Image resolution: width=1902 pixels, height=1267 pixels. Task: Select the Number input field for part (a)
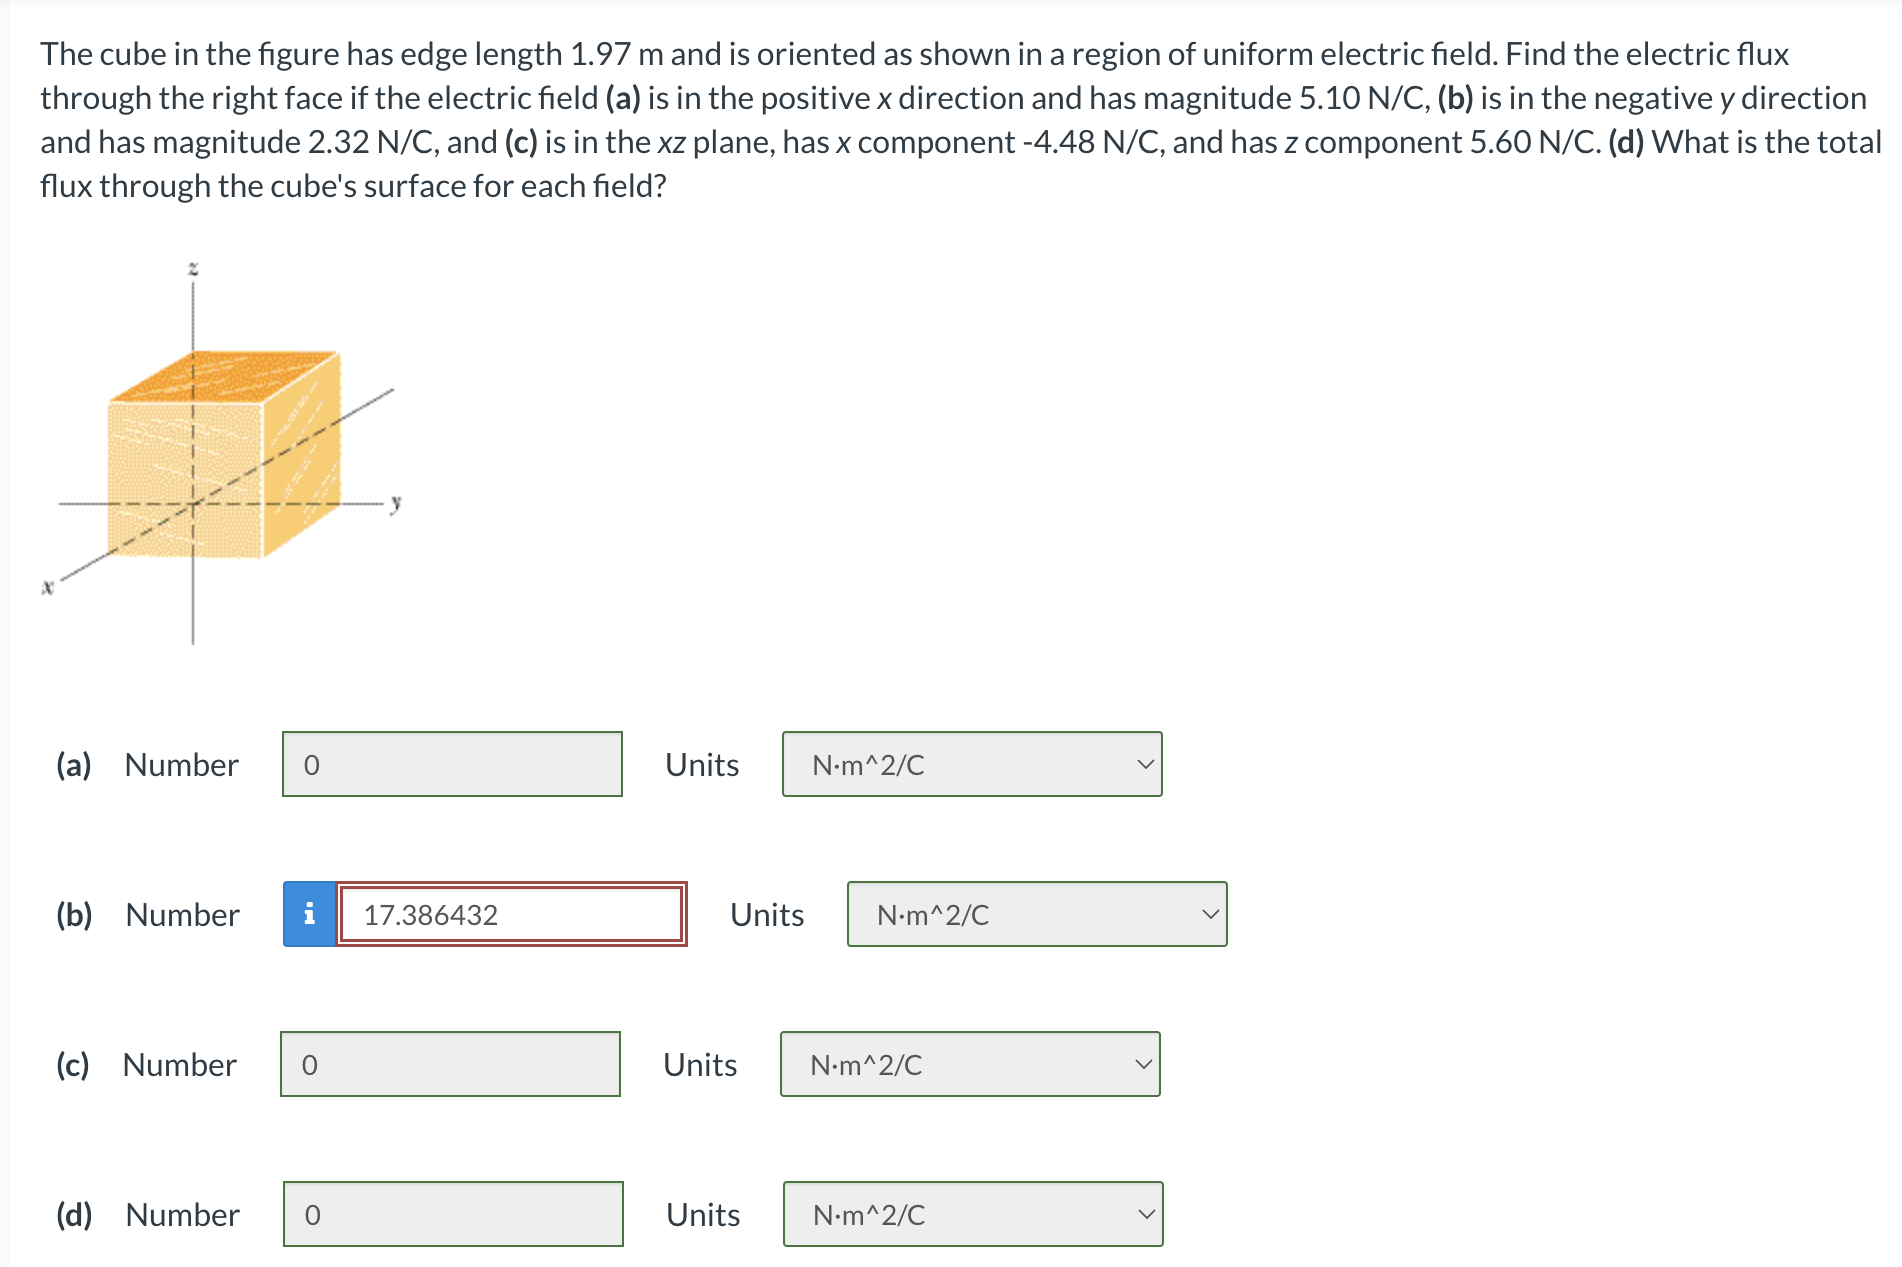452,764
